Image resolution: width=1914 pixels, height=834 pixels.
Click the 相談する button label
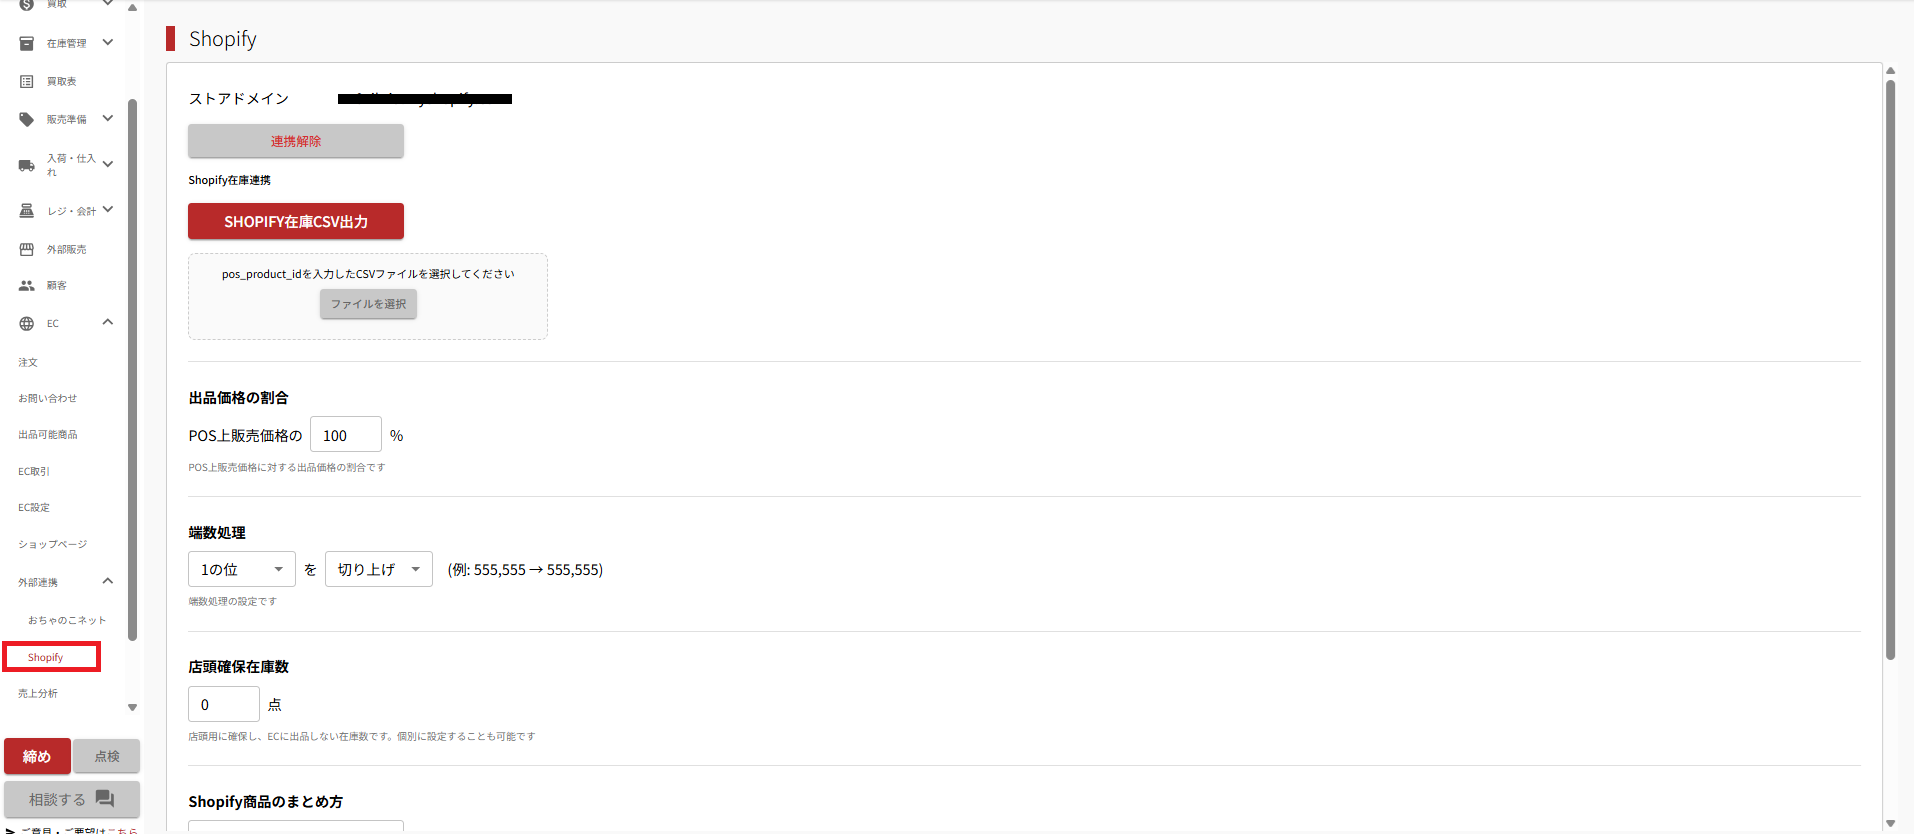point(57,800)
